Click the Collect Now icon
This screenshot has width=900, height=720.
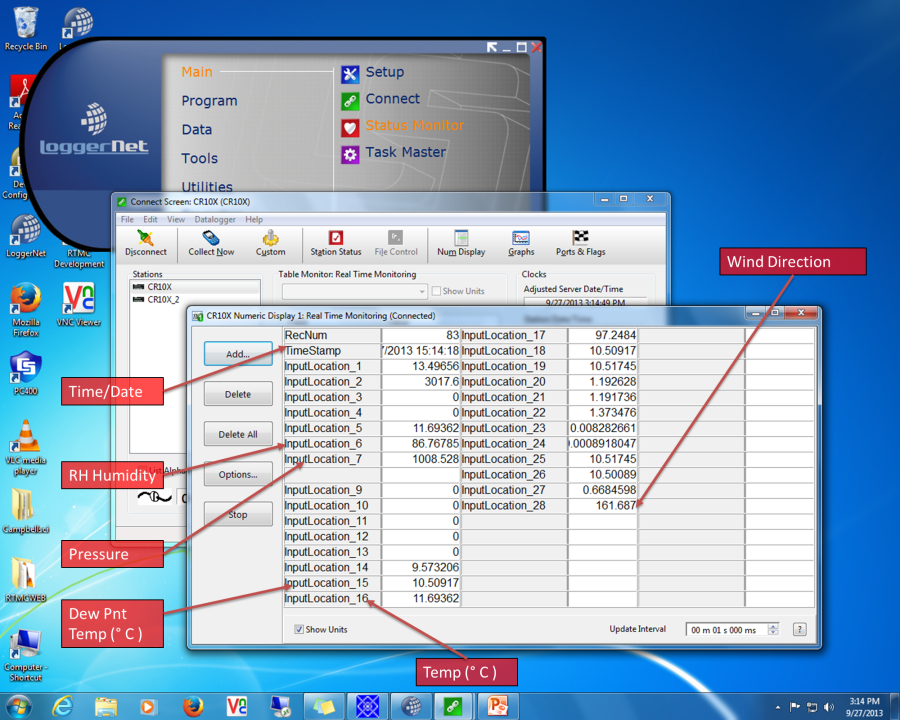(x=211, y=243)
